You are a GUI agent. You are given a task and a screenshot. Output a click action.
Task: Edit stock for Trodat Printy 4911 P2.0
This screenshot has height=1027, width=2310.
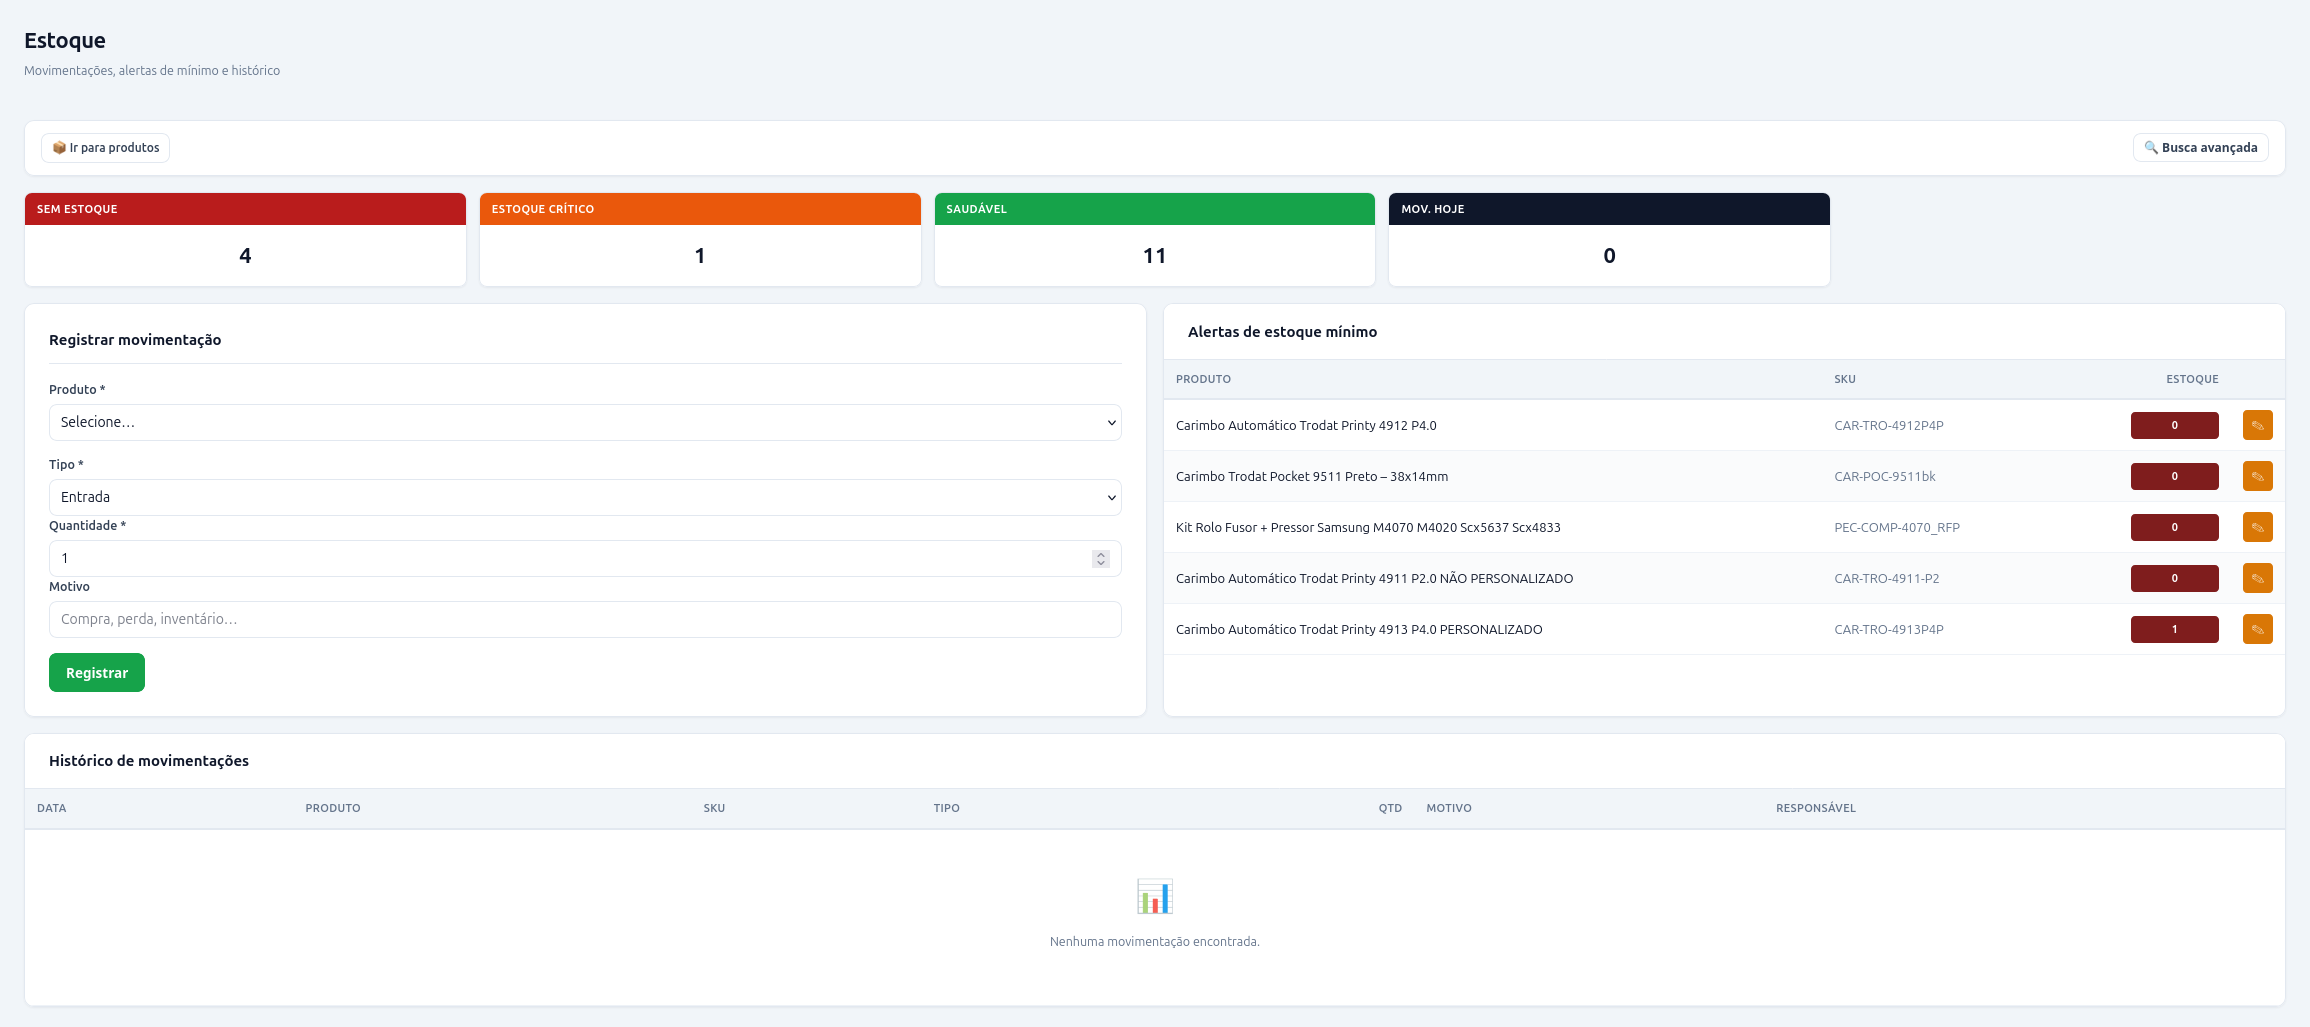pyautogui.click(x=2257, y=578)
